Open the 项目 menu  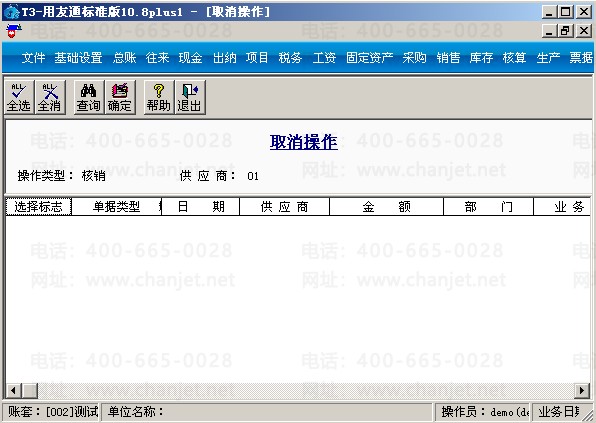[x=257, y=58]
